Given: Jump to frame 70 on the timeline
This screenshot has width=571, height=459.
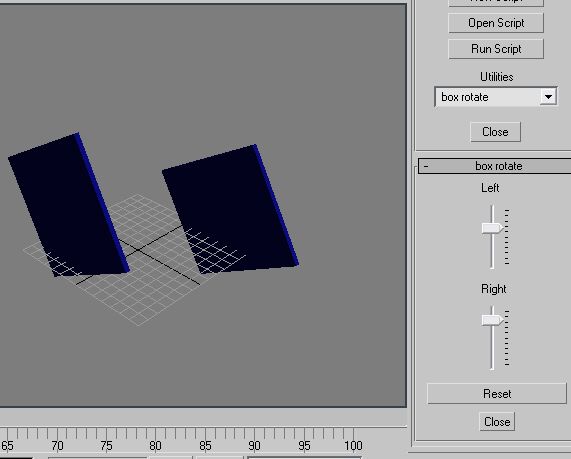Looking at the screenshot, I should click(57, 446).
